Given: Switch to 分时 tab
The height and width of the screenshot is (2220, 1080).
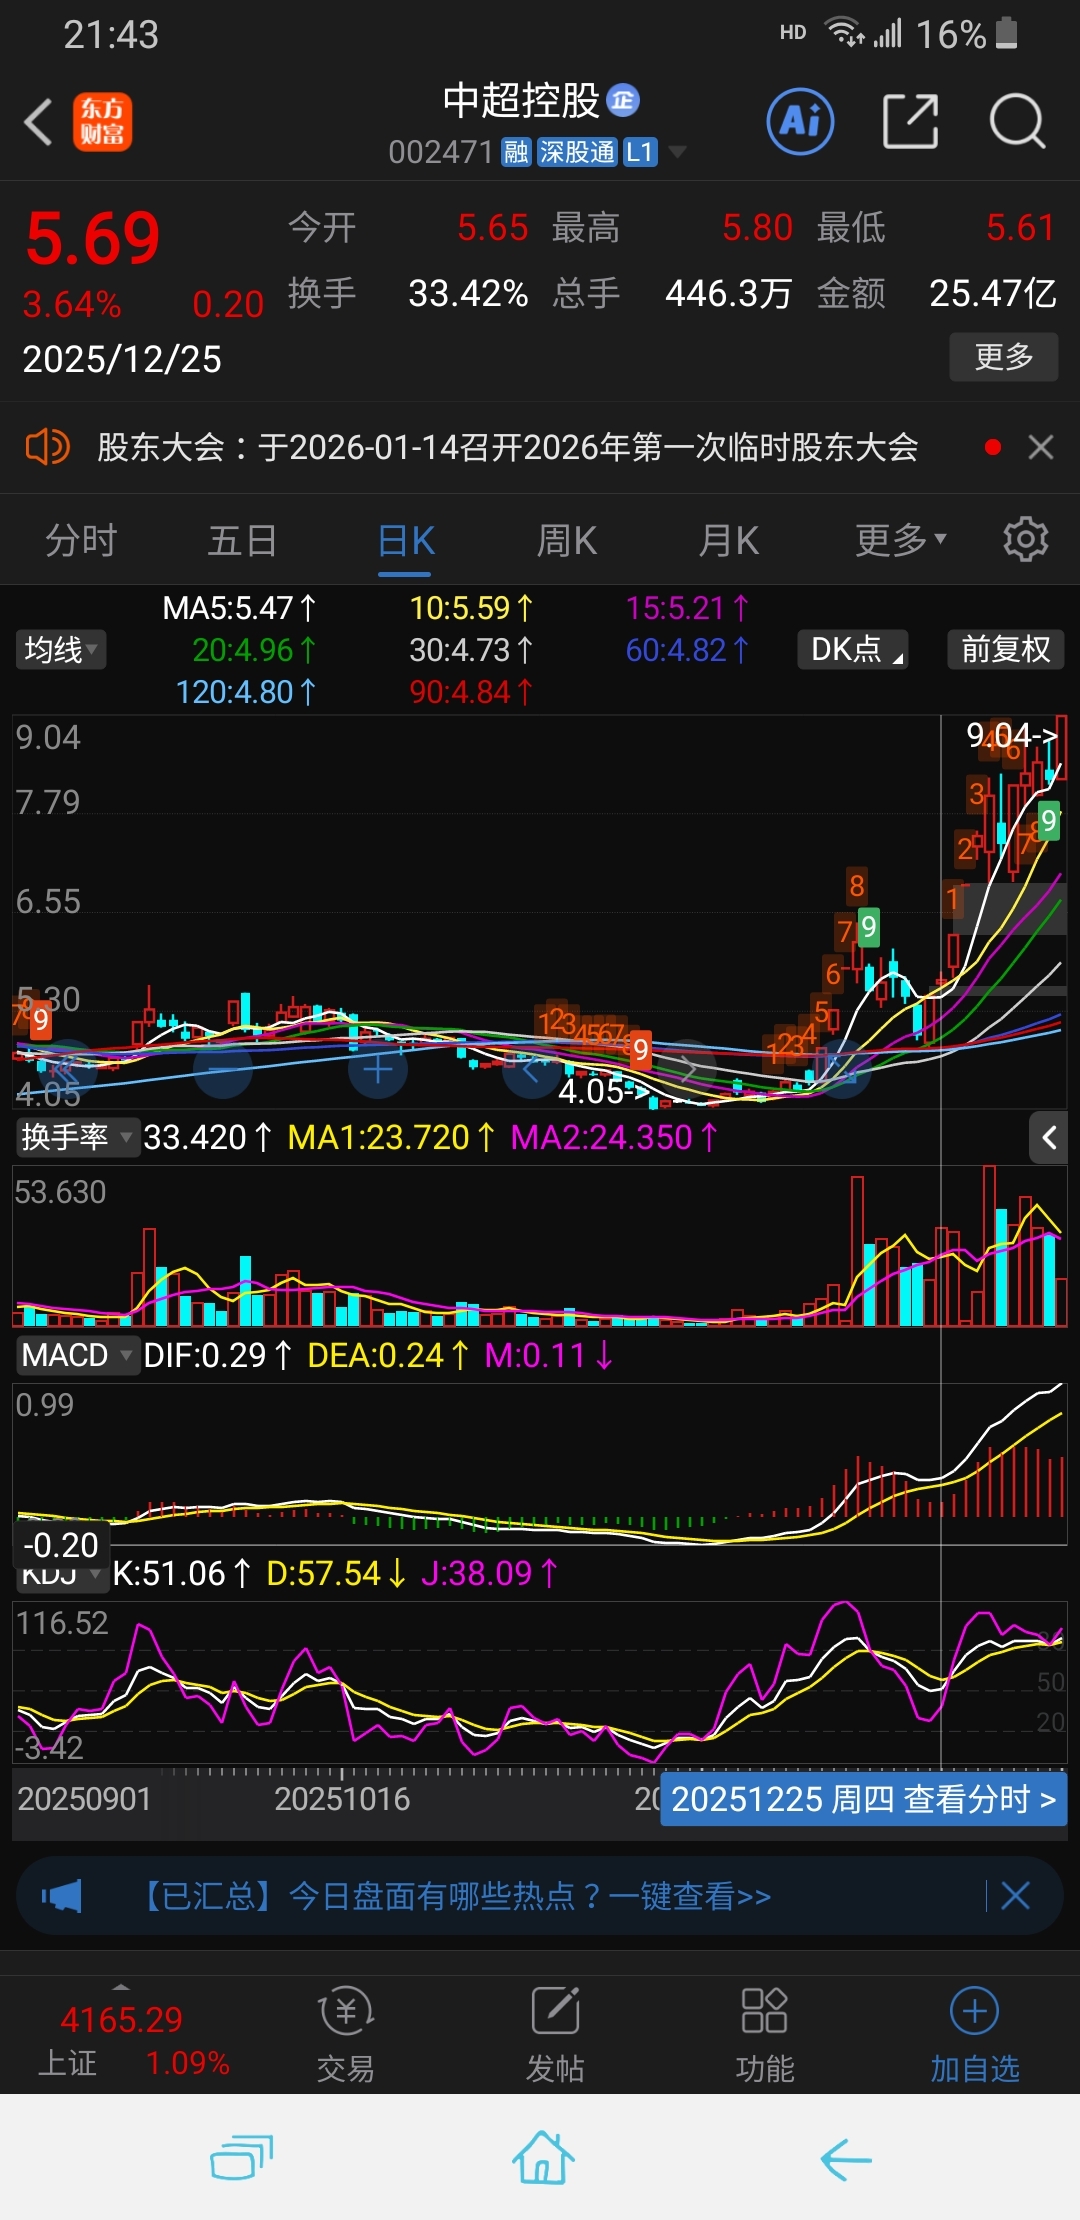Looking at the screenshot, I should click(x=81, y=540).
